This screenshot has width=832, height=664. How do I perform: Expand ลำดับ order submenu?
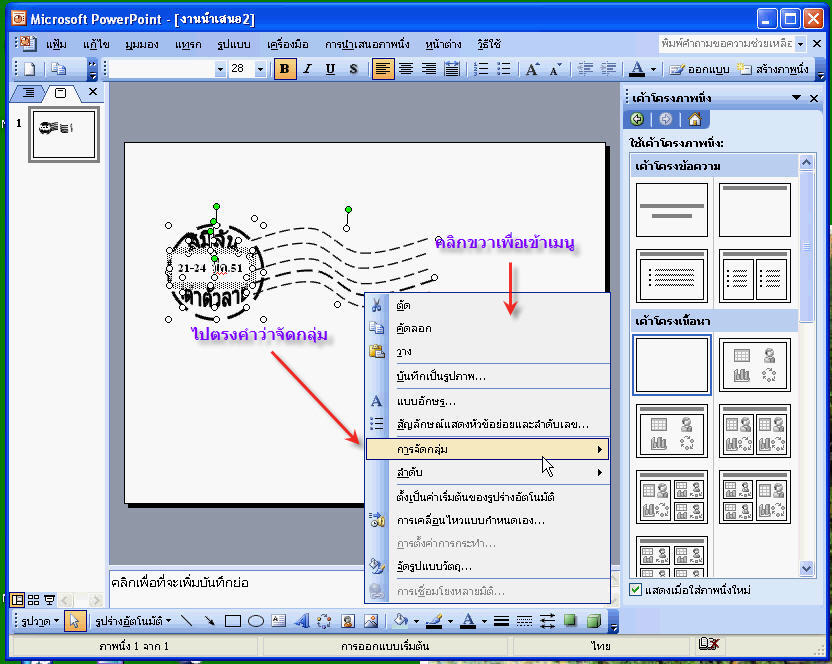(x=487, y=472)
